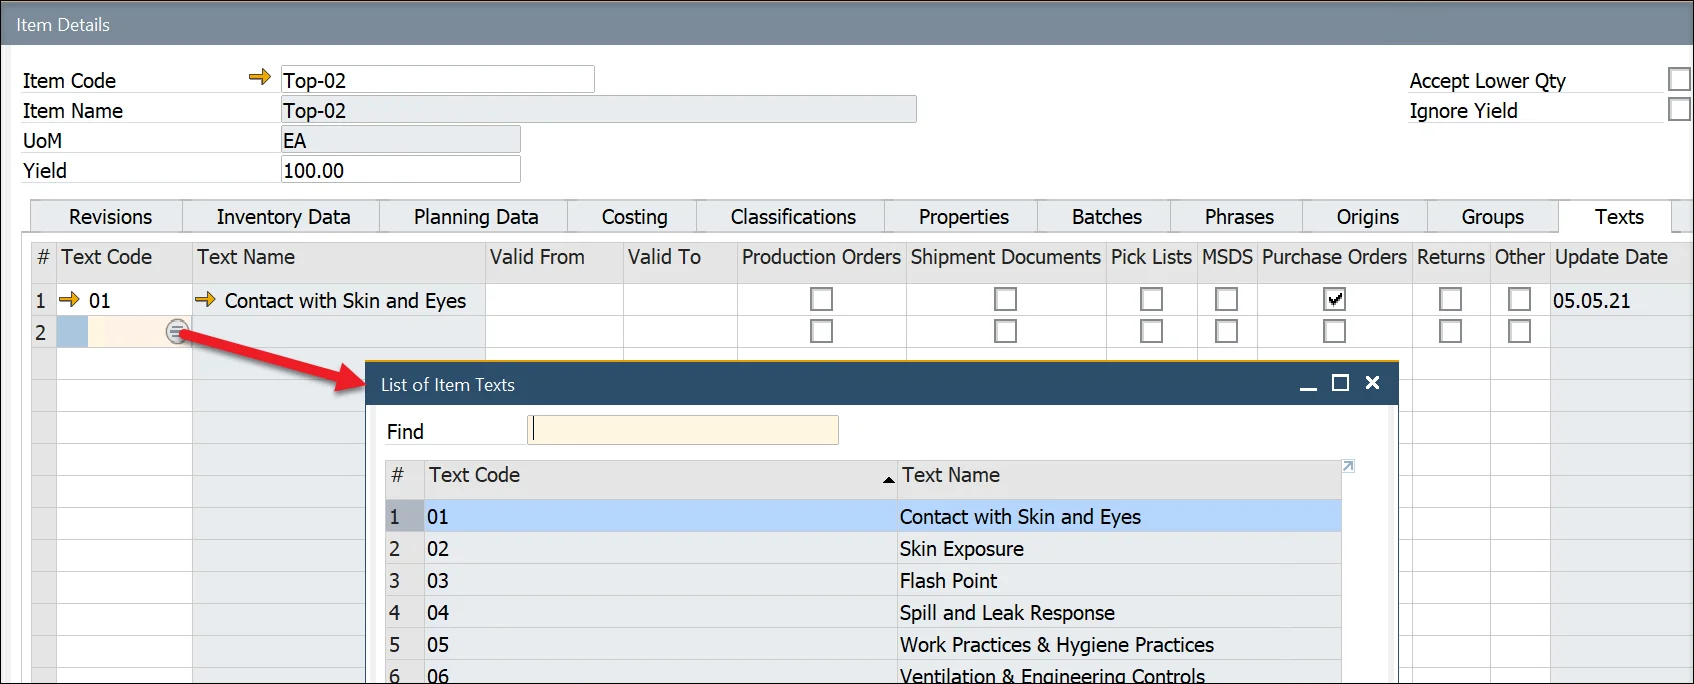Select the Texts tab
Image resolution: width=1694 pixels, height=684 pixels.
point(1617,216)
